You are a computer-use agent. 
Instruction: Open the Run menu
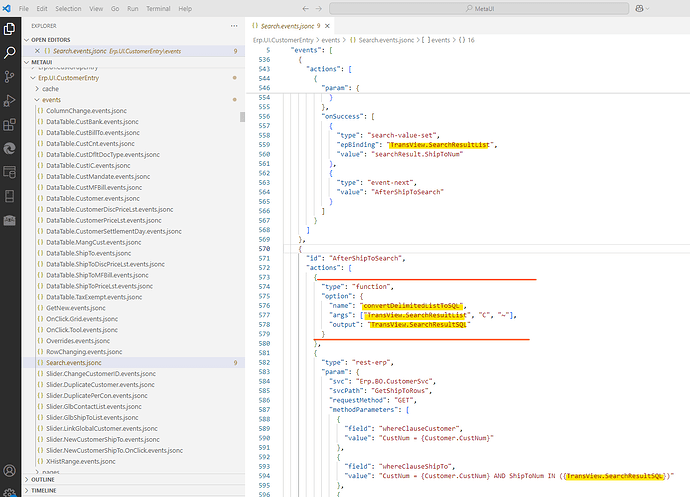click(132, 8)
